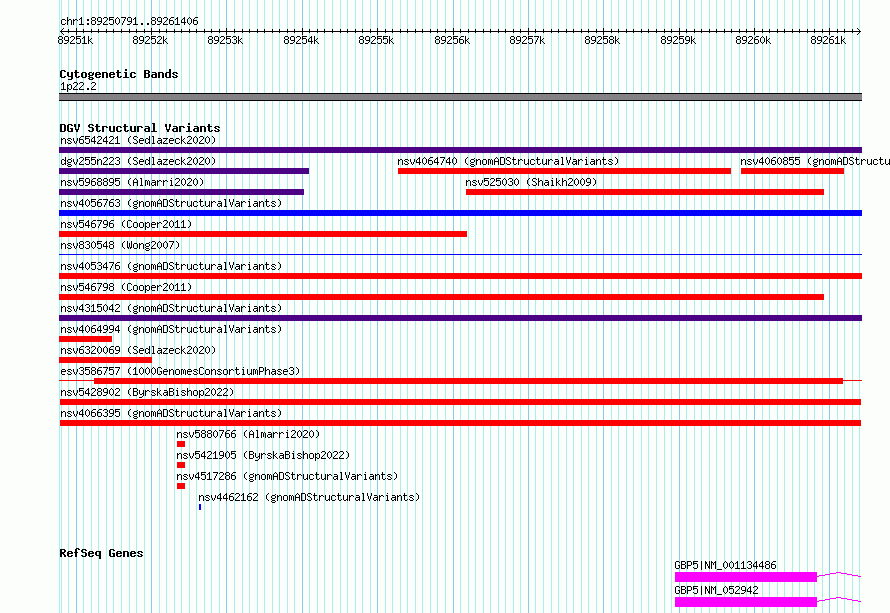Click the nsv4462162 (gnomADStructuralVariants) label
Viewport: 890px width, 613px height.
309,497
